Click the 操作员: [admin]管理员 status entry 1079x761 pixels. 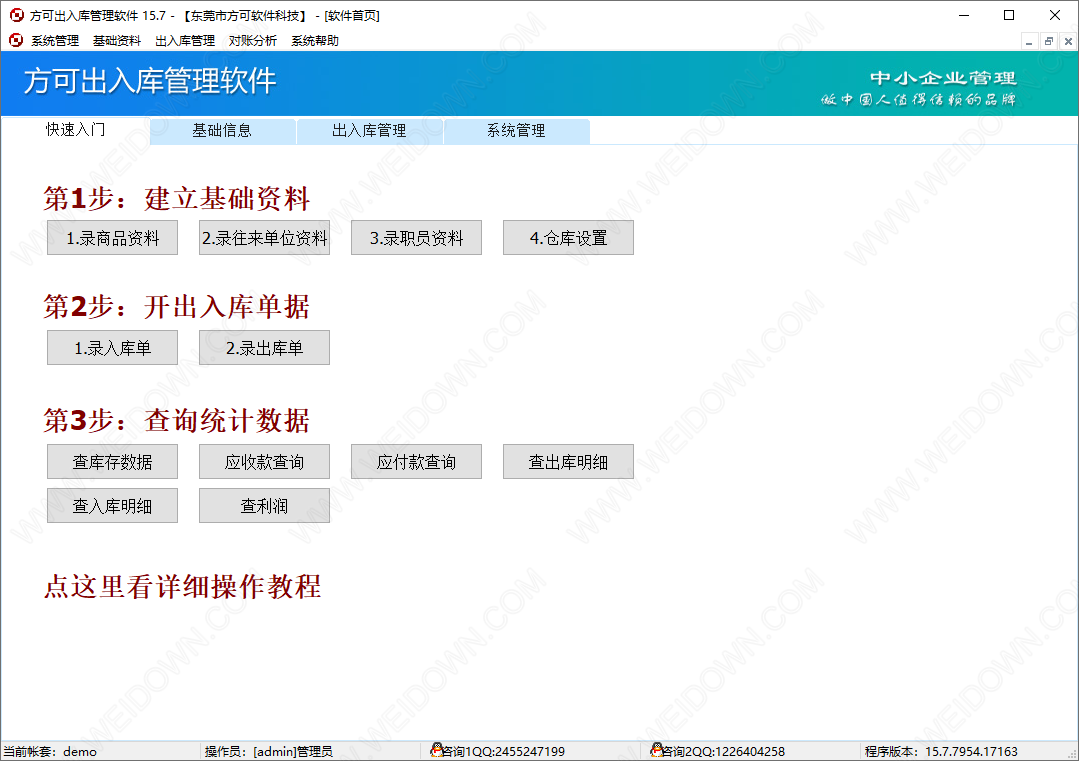(268, 751)
